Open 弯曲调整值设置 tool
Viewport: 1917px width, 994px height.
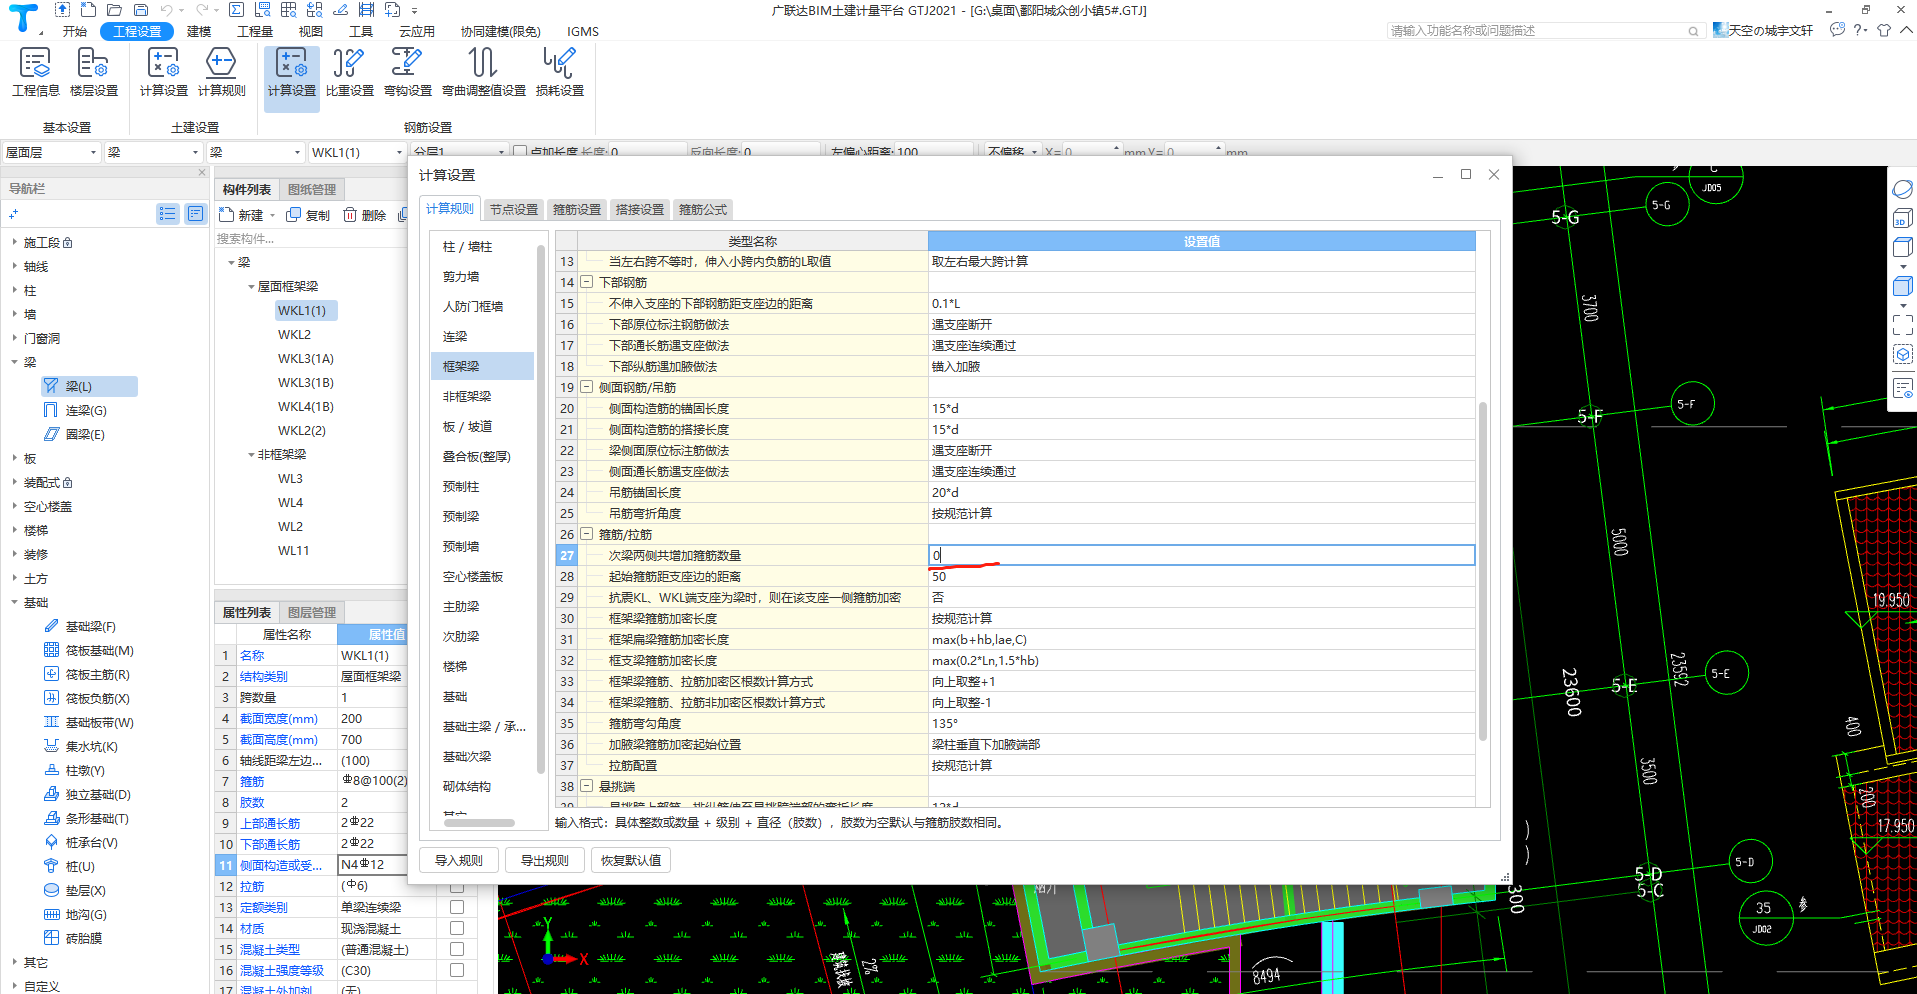(484, 72)
